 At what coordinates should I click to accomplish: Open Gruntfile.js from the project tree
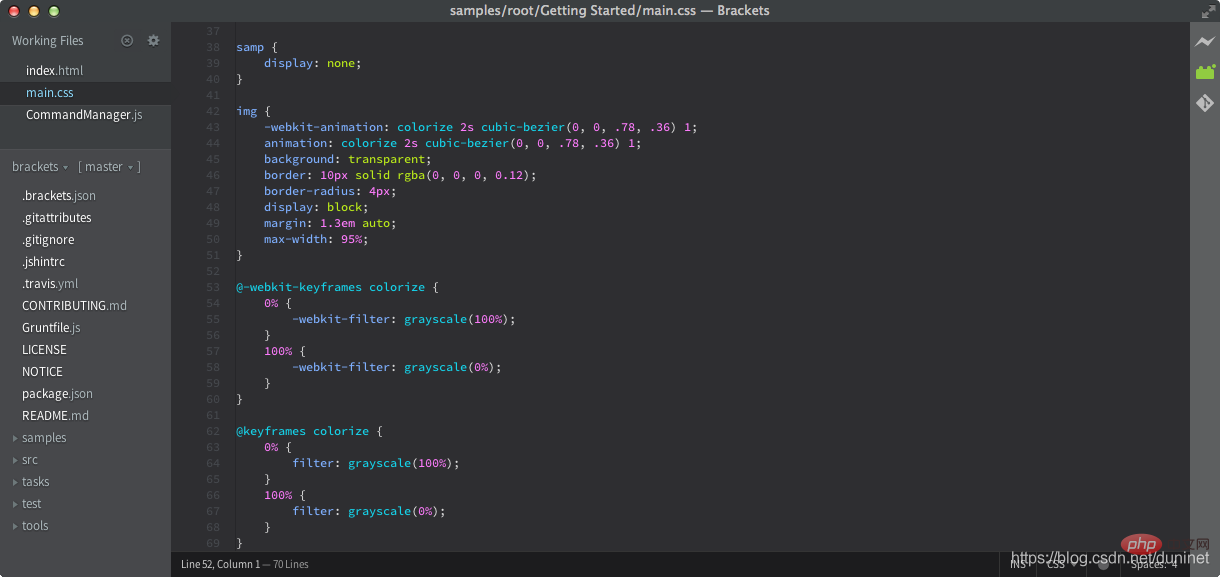point(51,328)
